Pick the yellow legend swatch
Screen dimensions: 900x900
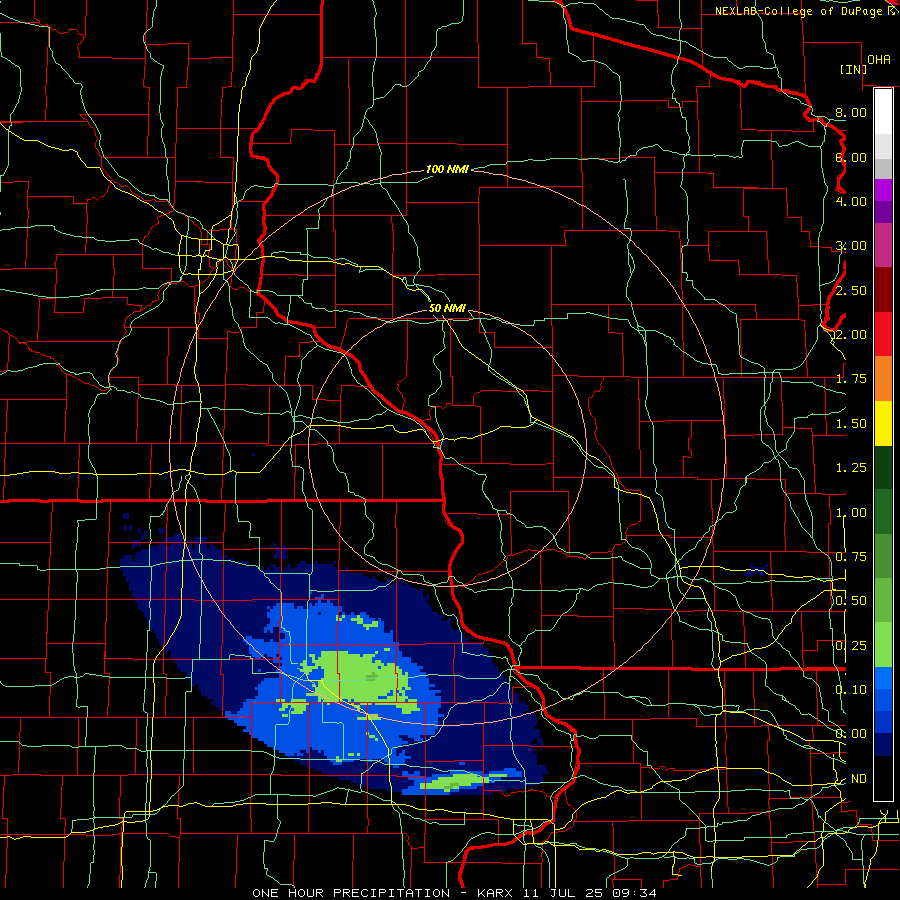[883, 423]
